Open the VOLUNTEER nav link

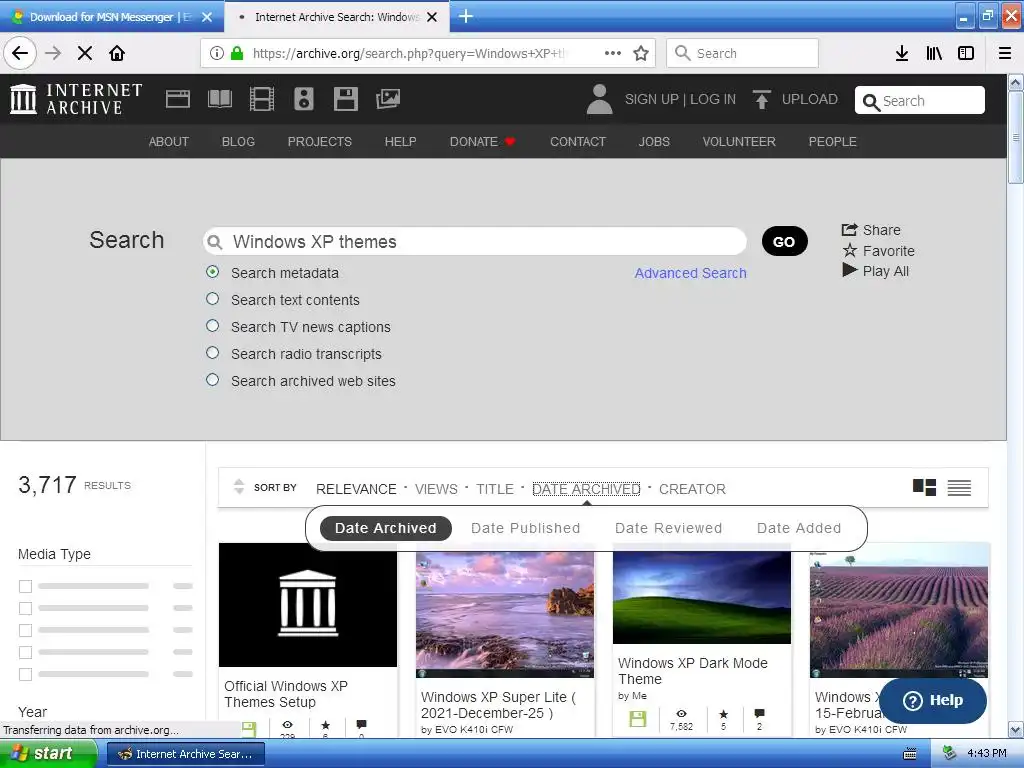[x=739, y=142]
